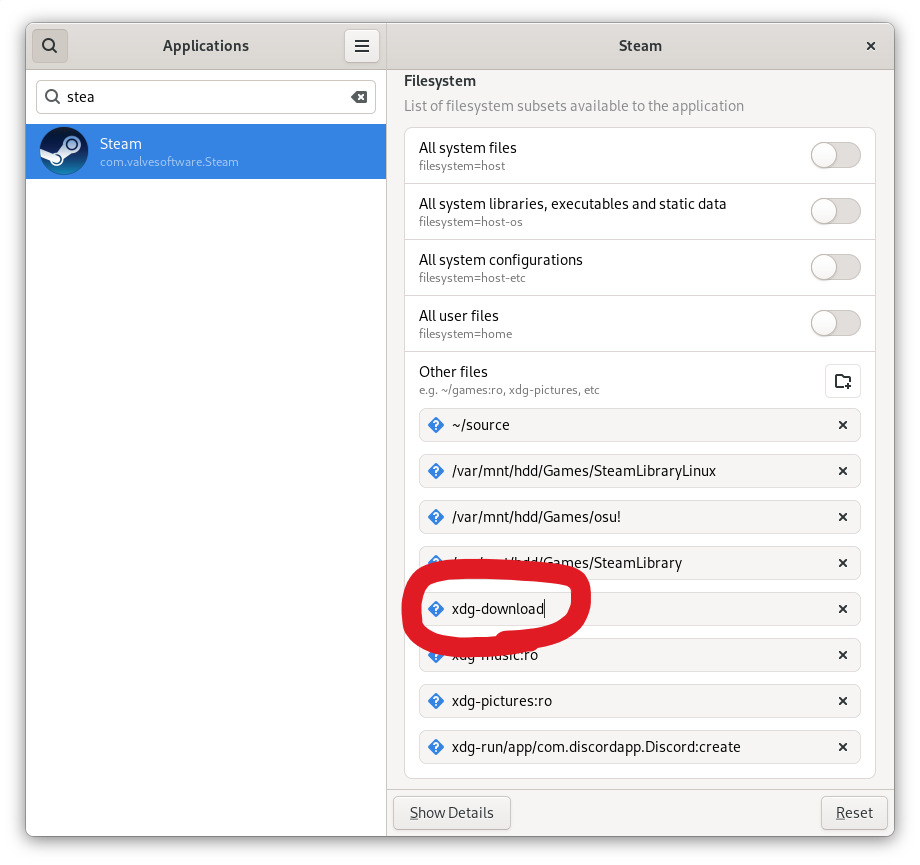This screenshot has width=920, height=865.
Task: Focus the application search field
Action: coord(206,97)
